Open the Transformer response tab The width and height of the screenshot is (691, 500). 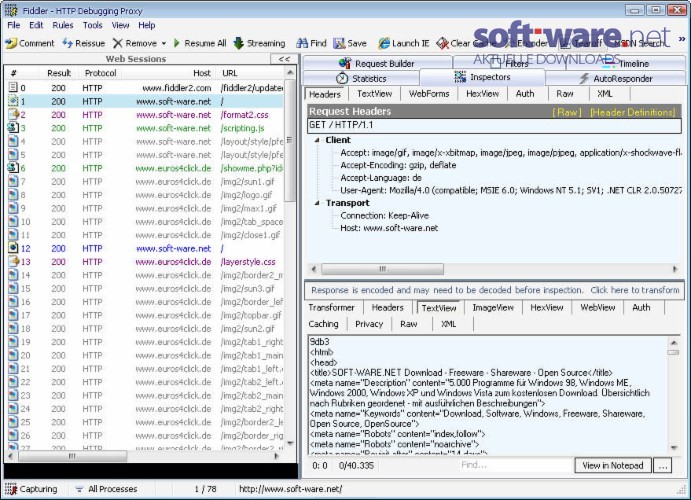pos(331,307)
